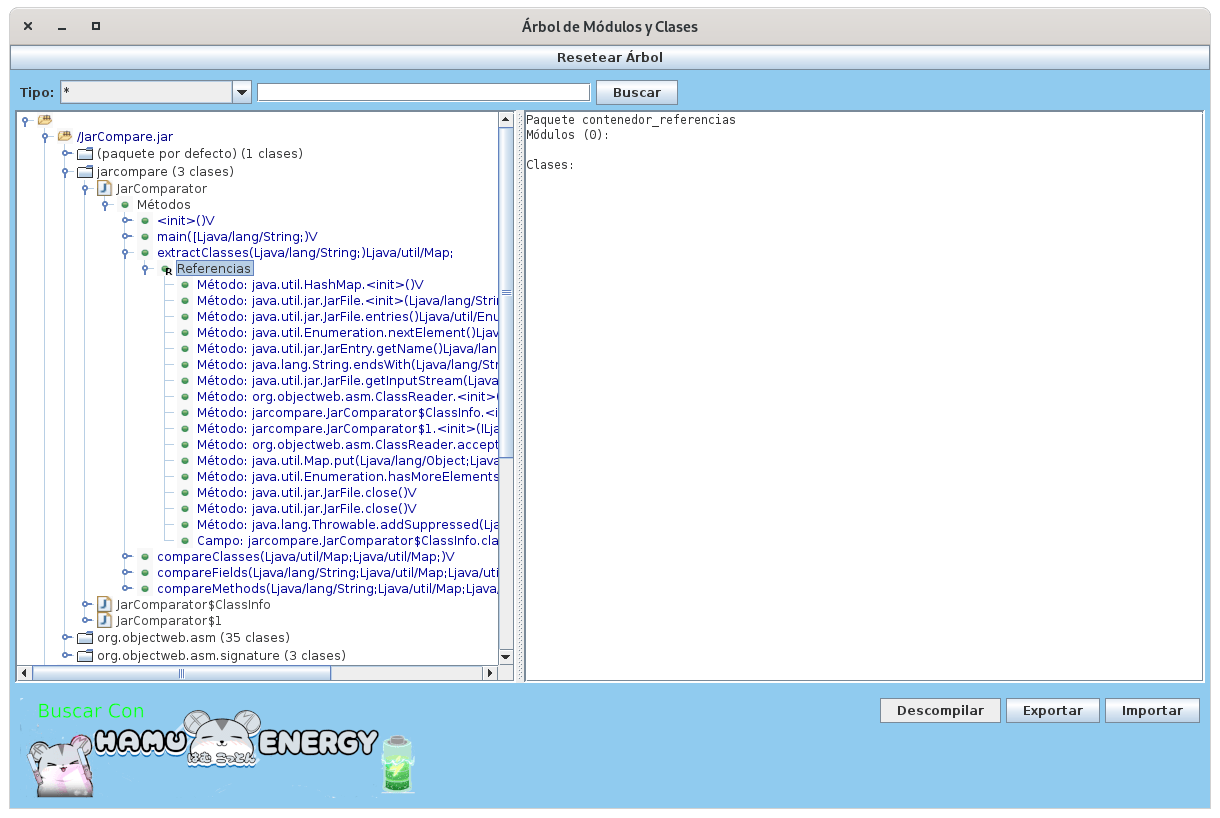Click the JarComparator class file icon
This screenshot has height=818, width=1220.
pos(104,188)
